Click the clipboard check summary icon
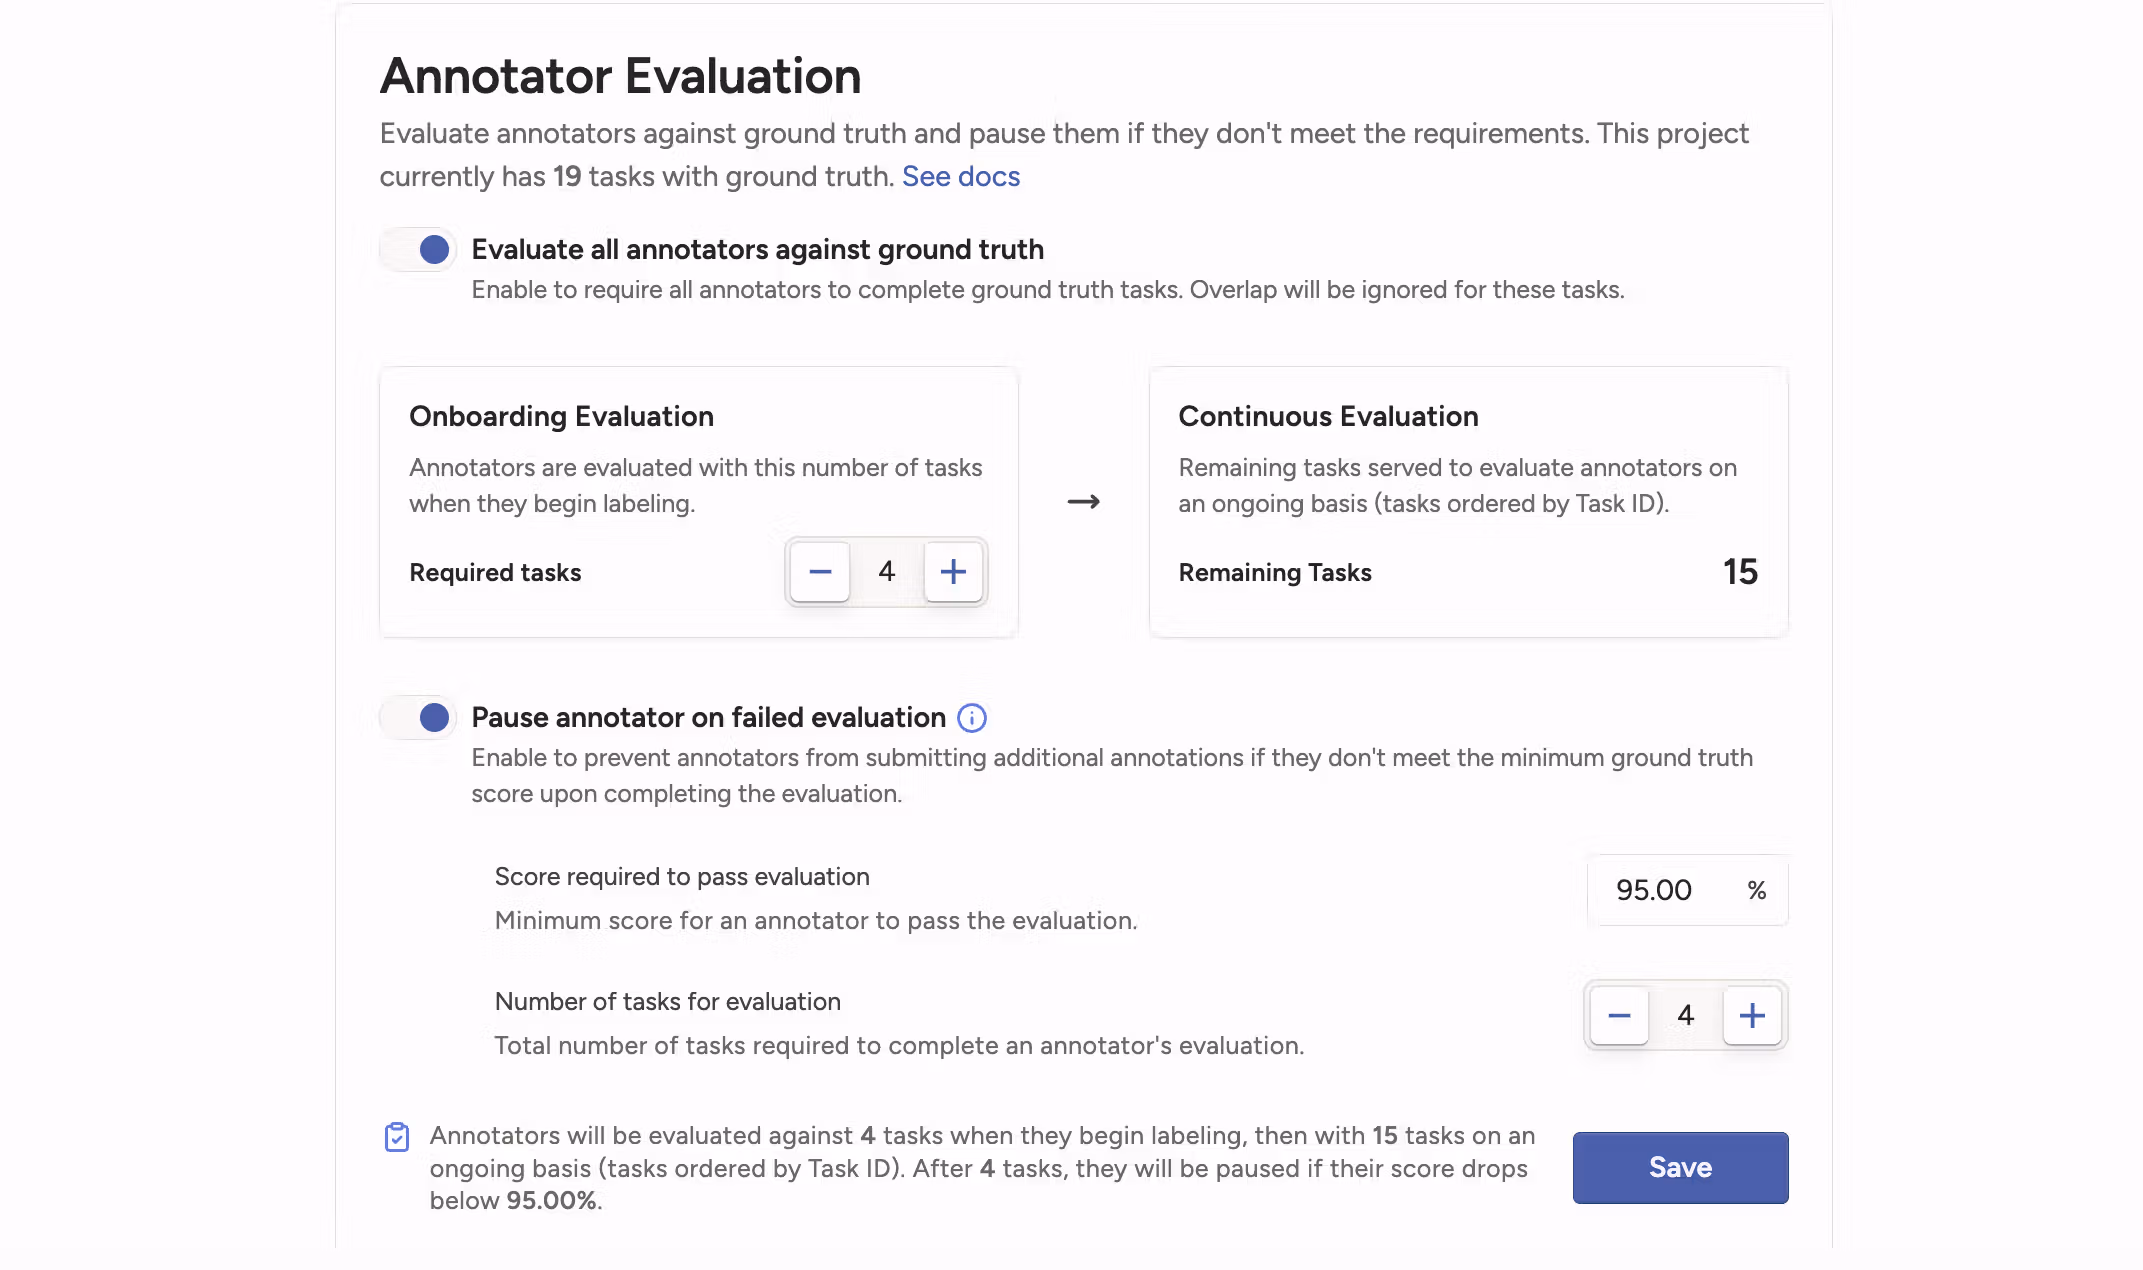This screenshot has width=2143, height=1270. tap(397, 1137)
